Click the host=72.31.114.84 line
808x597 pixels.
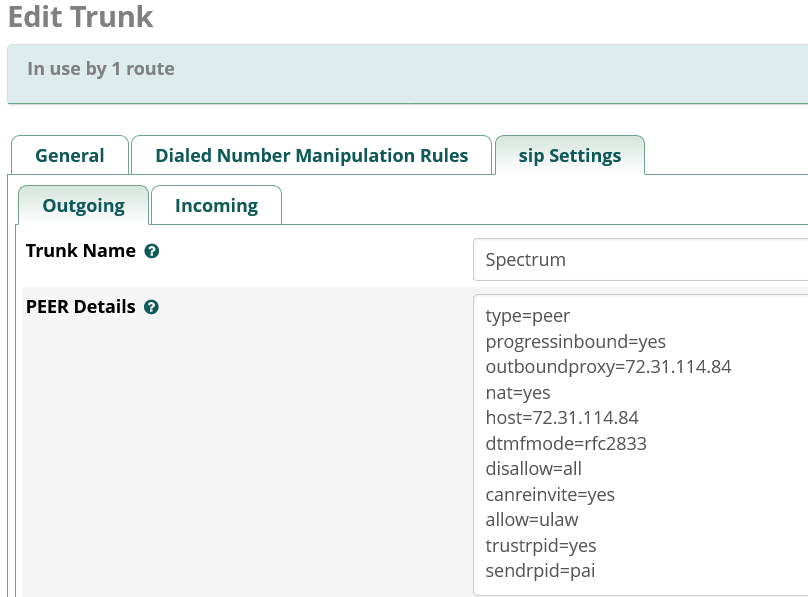[562, 418]
